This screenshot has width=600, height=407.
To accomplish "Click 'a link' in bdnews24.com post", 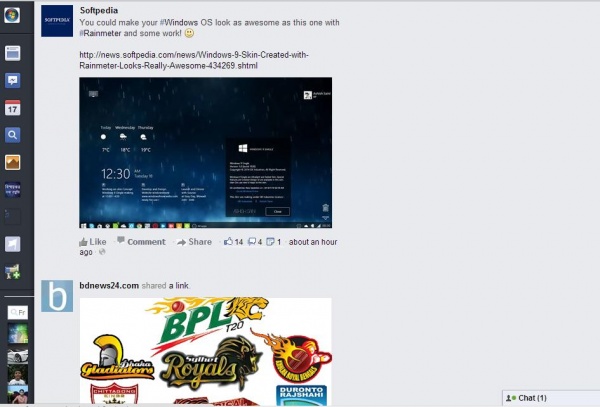I will click(179, 285).
